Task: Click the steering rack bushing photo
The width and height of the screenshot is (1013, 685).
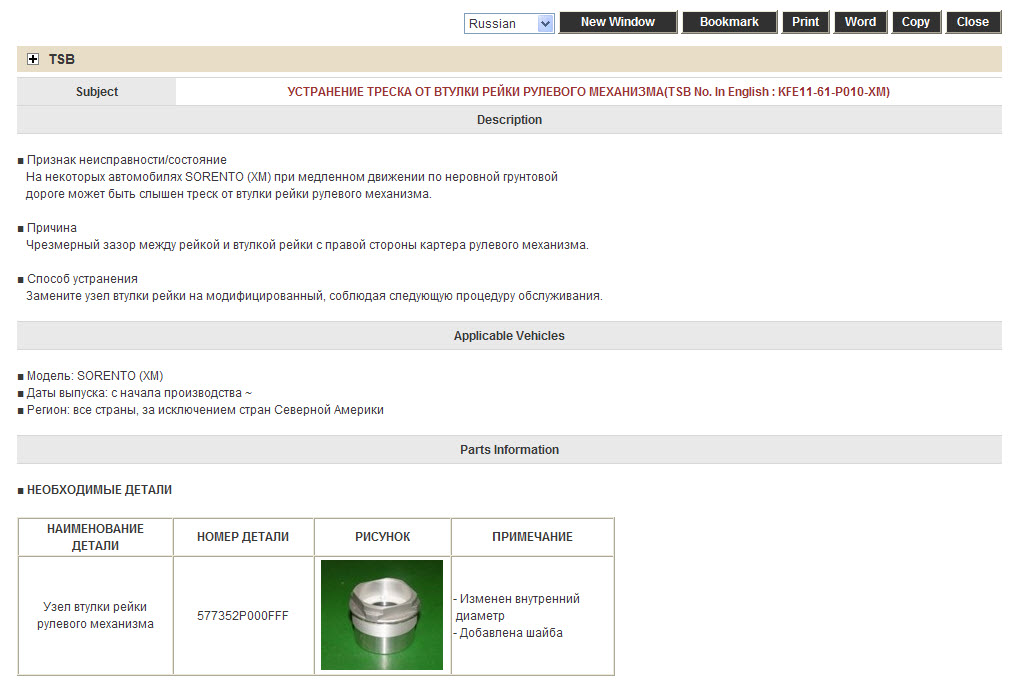Action: point(382,615)
